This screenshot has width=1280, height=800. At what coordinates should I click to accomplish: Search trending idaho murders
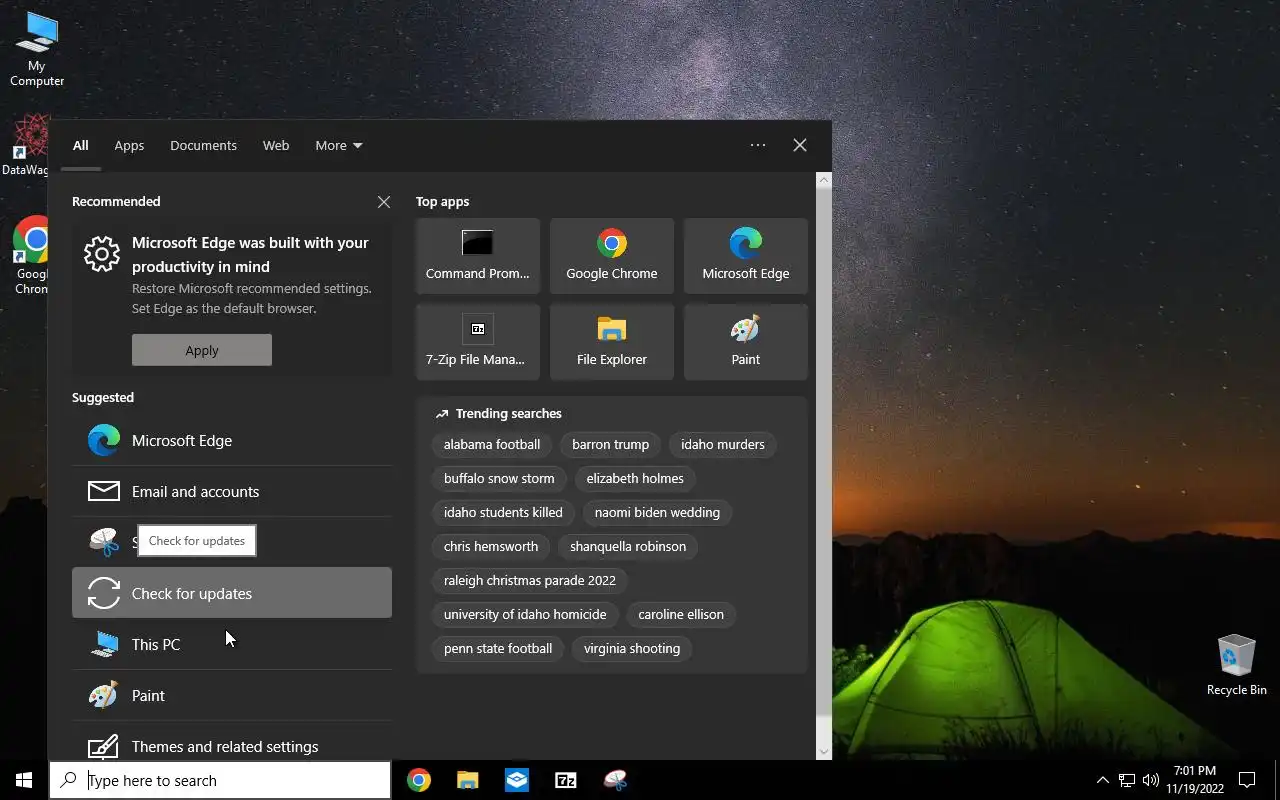point(723,444)
